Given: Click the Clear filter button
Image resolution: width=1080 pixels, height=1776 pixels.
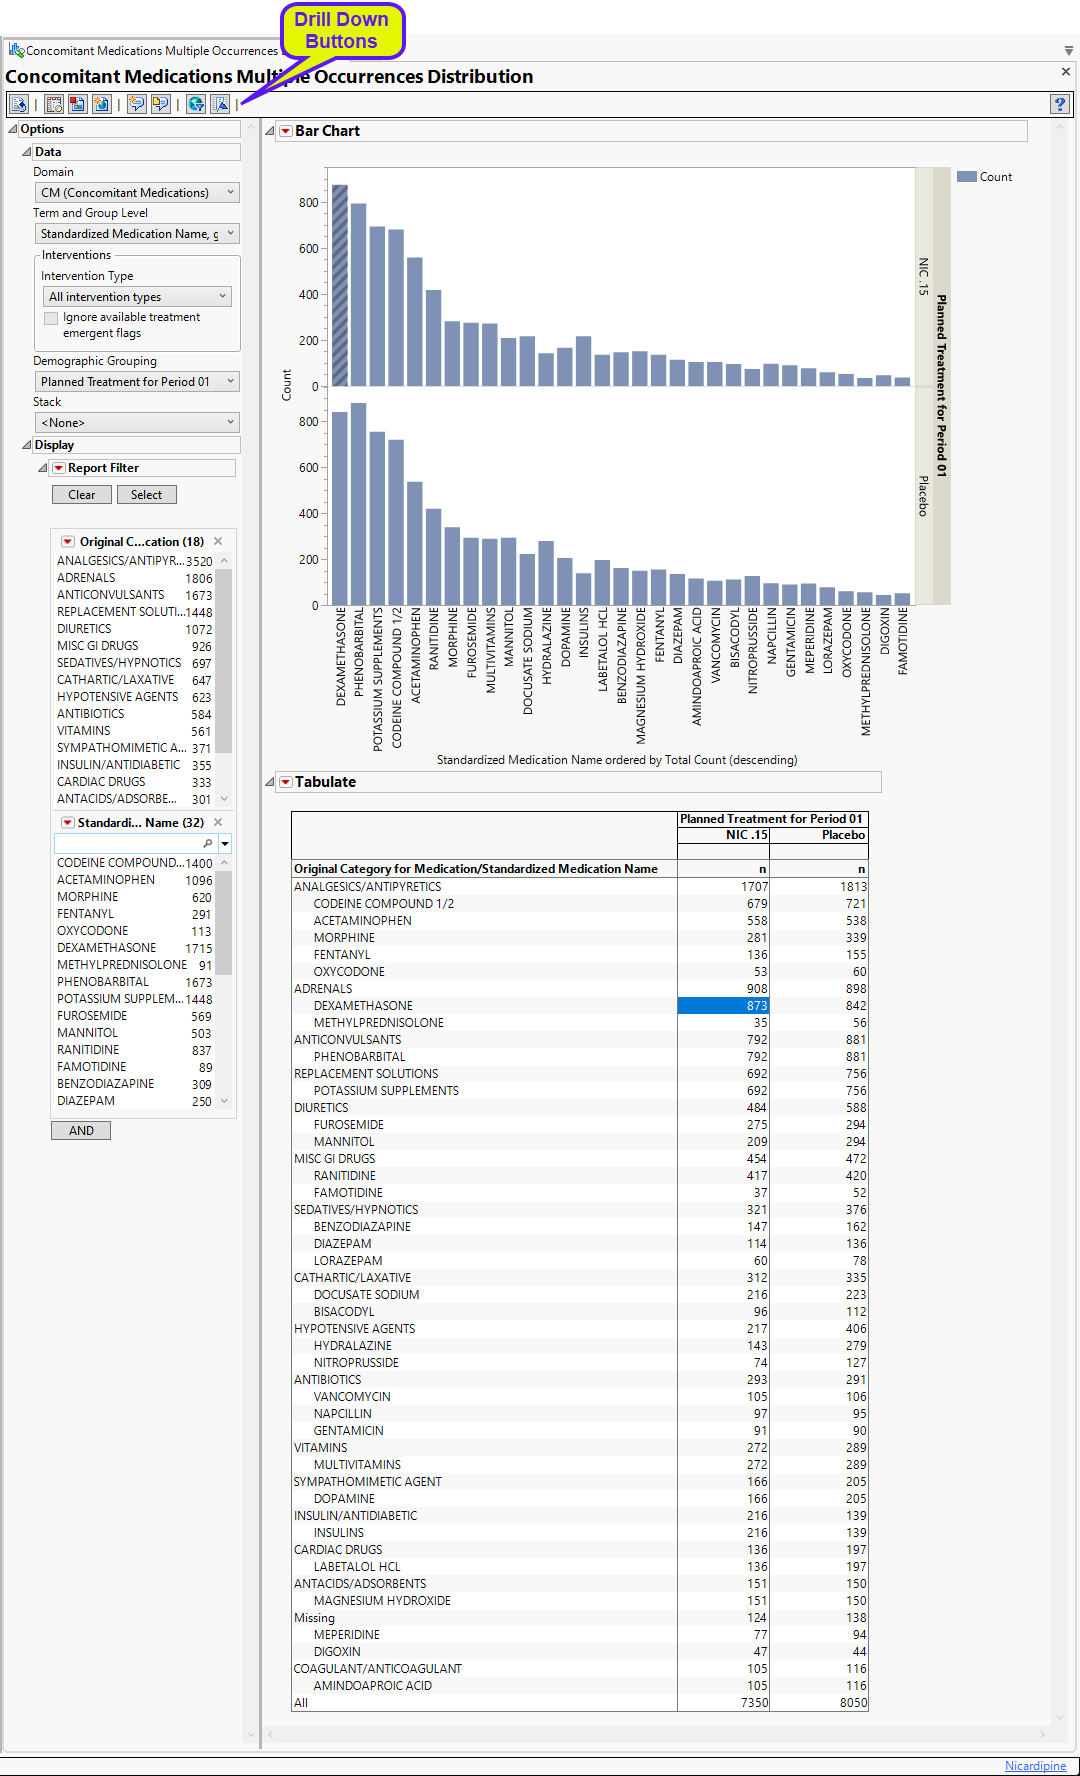Looking at the screenshot, I should [82, 495].
